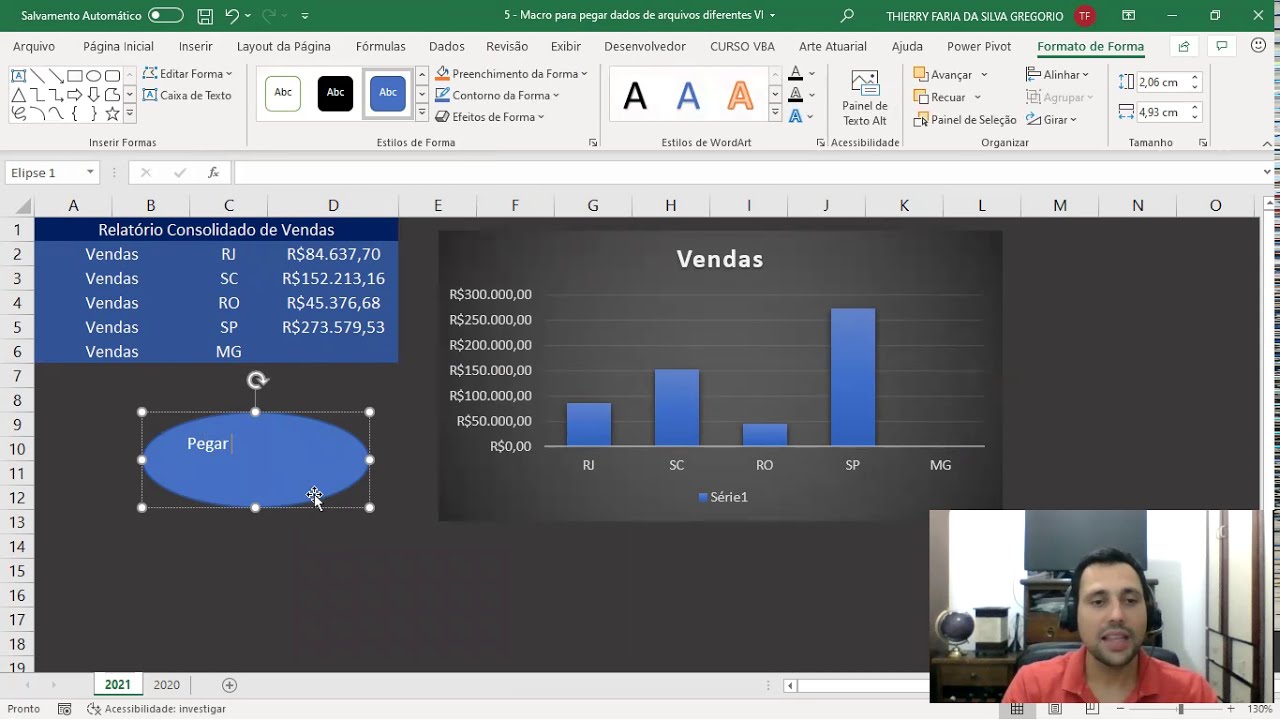The height and width of the screenshot is (720, 1280).
Task: Select sheet tab 2021
Action: pos(117,685)
